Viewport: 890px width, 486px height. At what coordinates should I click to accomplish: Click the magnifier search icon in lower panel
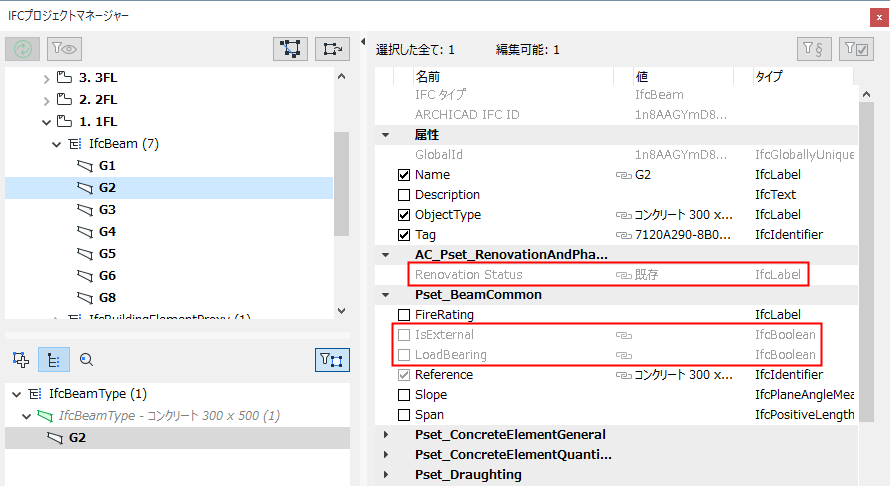click(x=85, y=360)
